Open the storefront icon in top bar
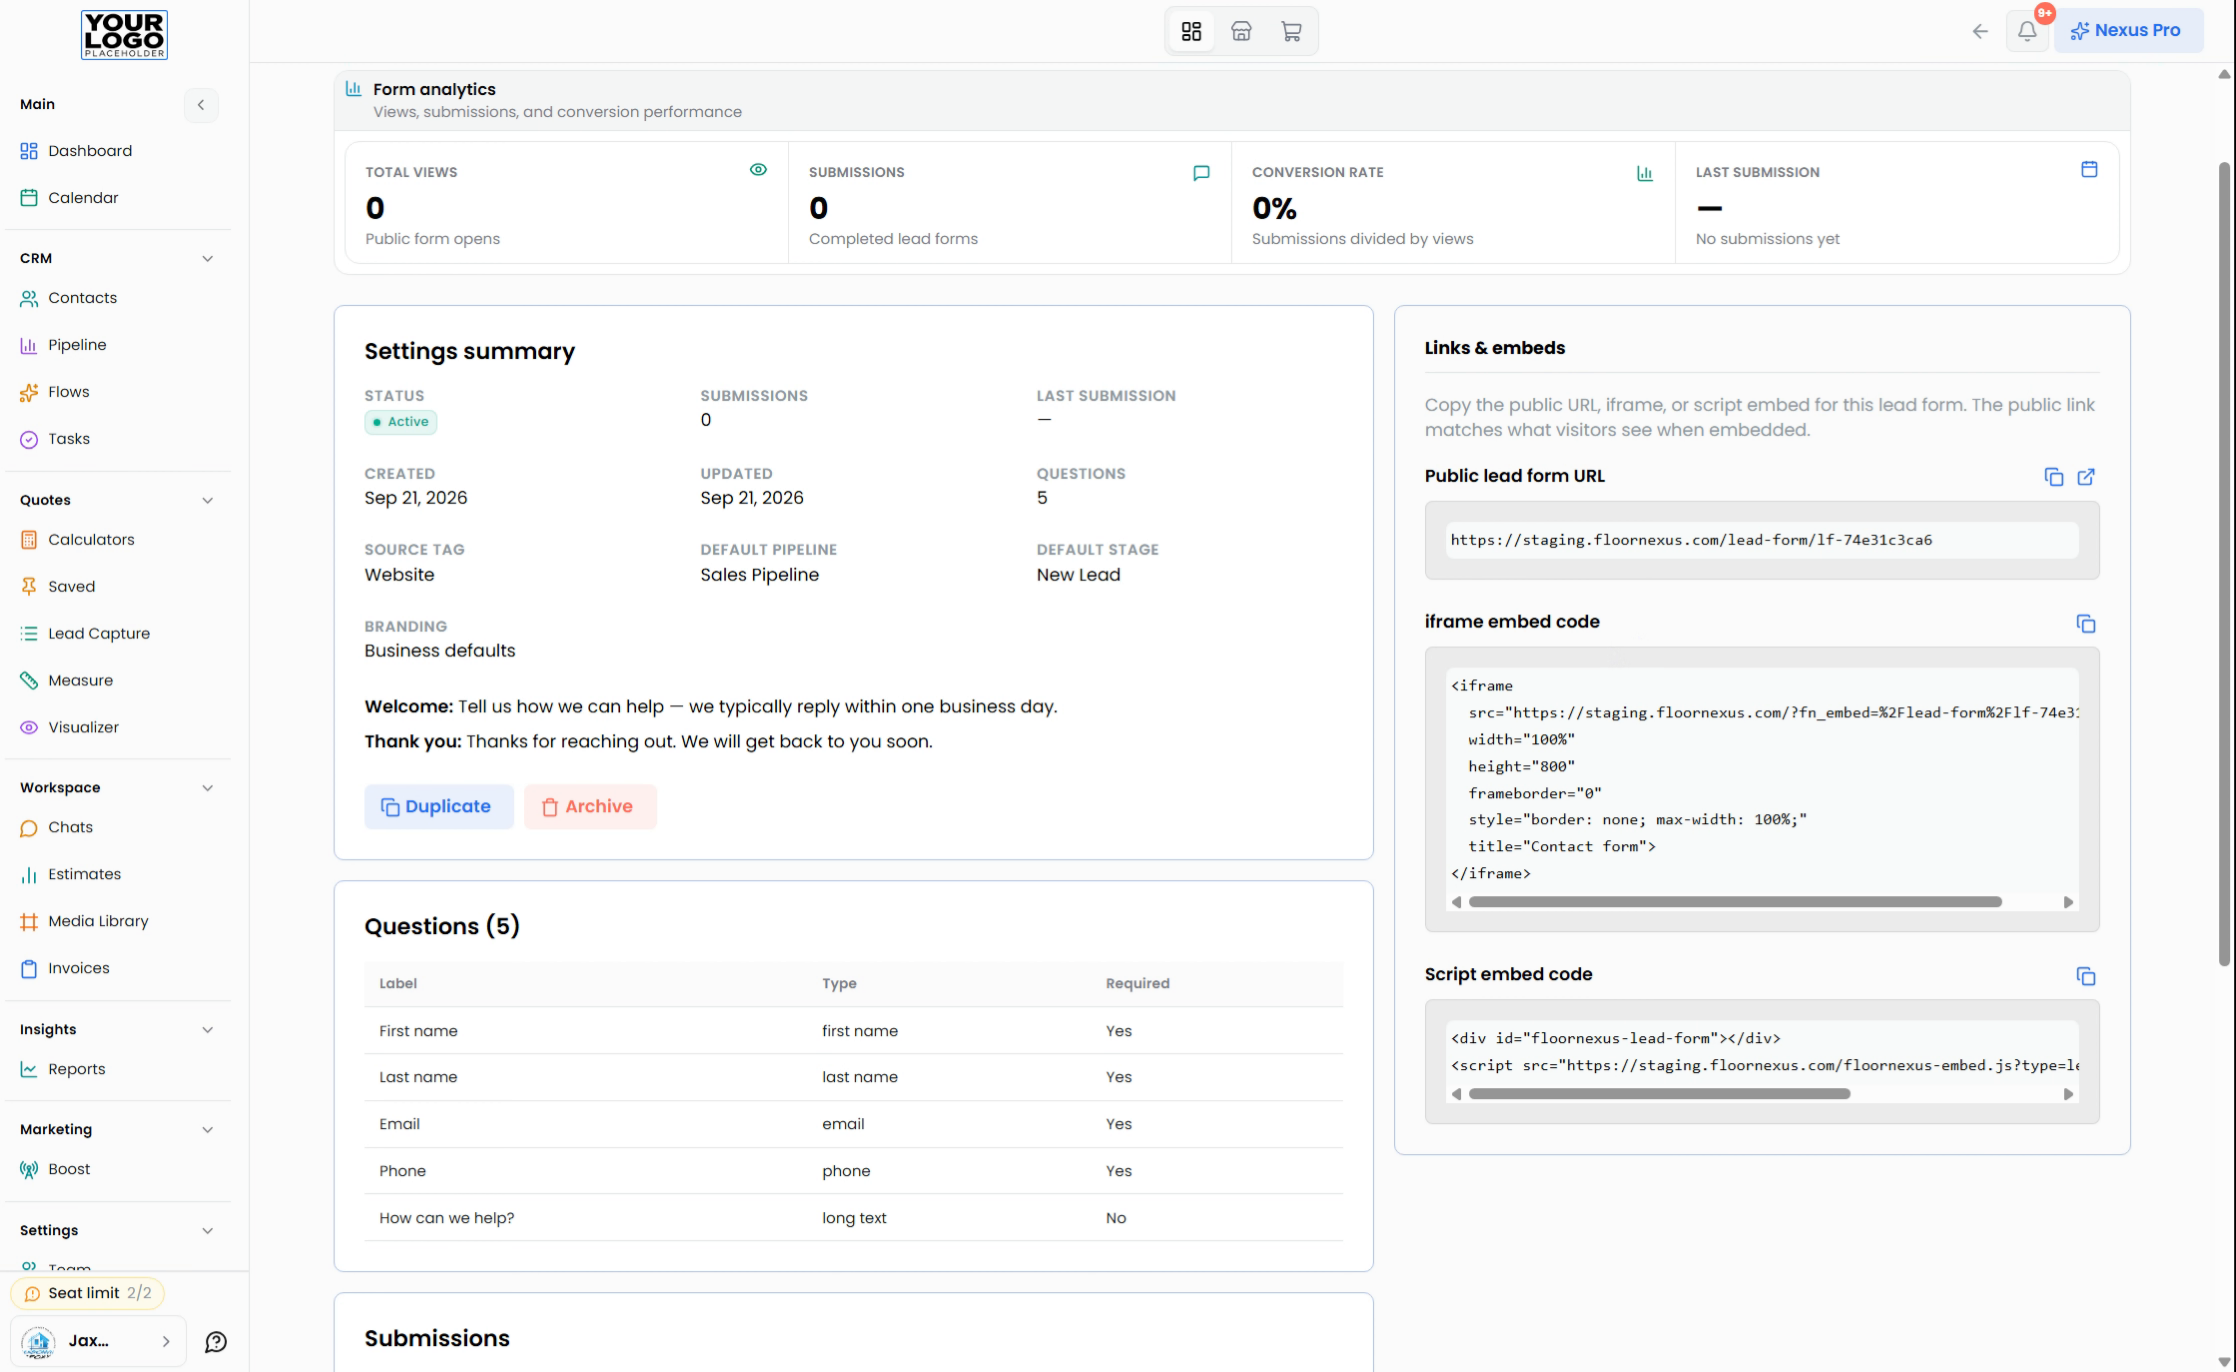Viewport: 2236px width, 1372px height. (1241, 31)
